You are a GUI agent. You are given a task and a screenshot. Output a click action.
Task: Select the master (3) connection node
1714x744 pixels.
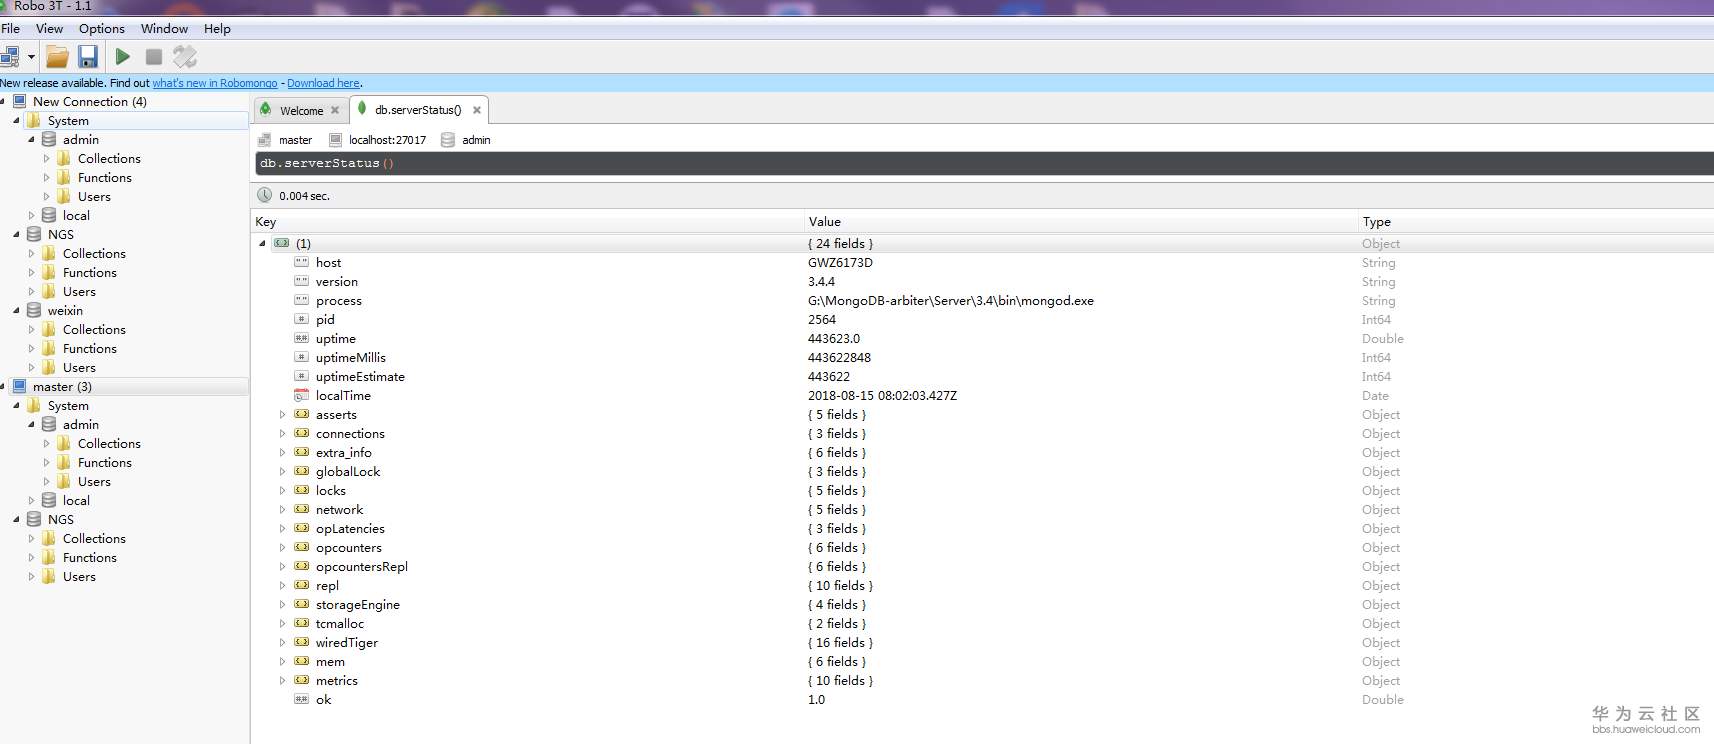click(x=62, y=386)
